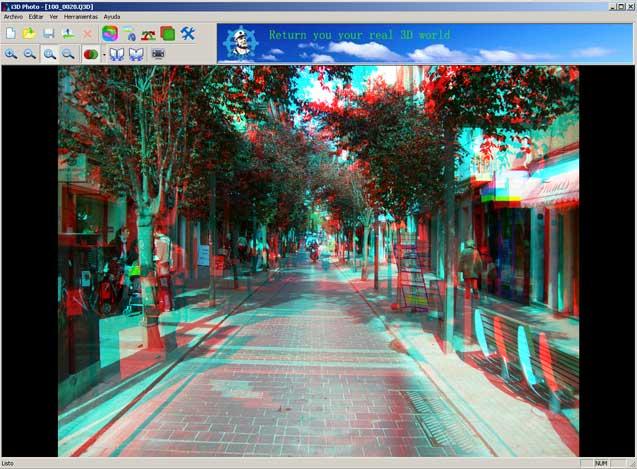The image size is (637, 469).
Task: Toggle the red-green anaglyph circles button
Action: click(x=90, y=54)
